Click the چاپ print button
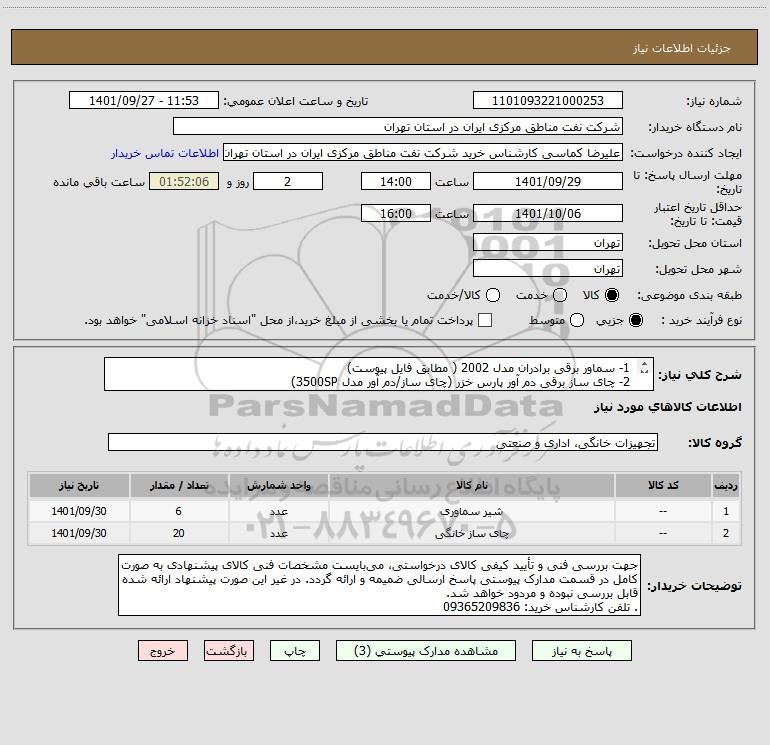 (295, 651)
